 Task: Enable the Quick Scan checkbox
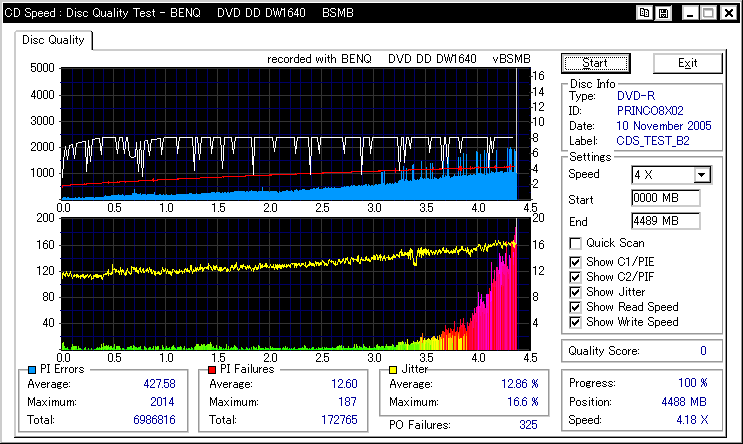click(574, 243)
